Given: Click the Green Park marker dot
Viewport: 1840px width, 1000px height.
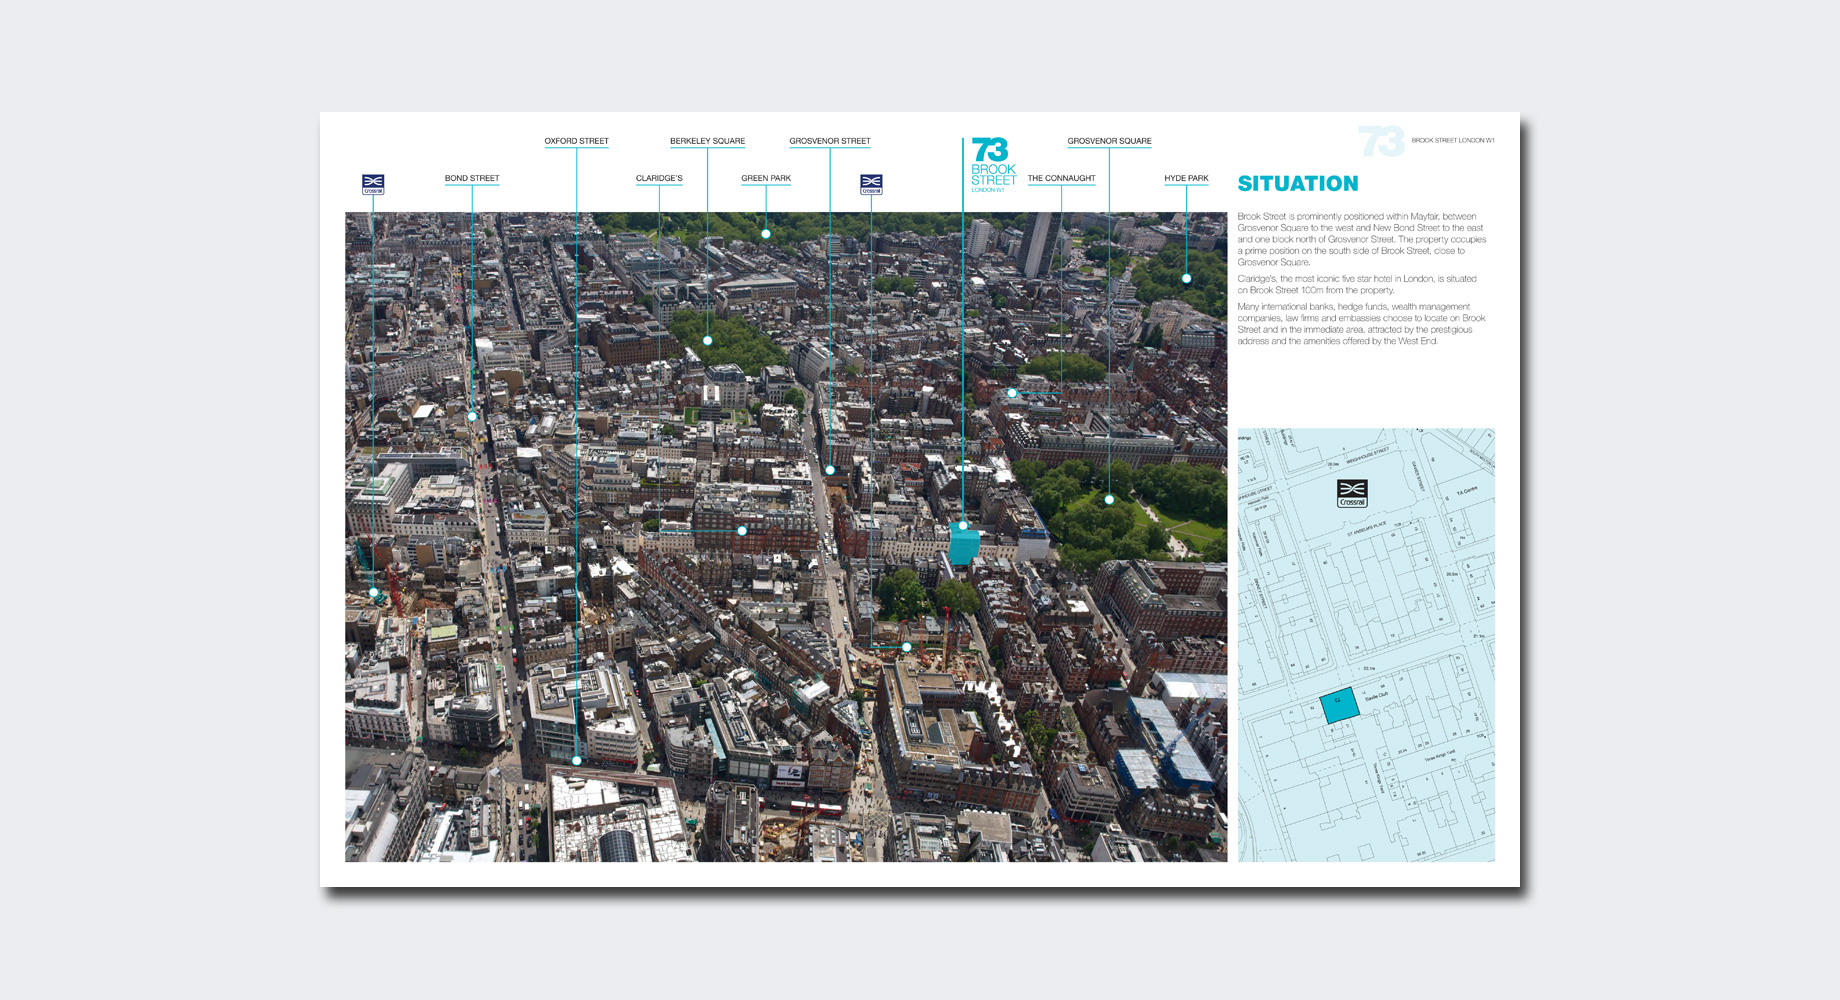Looking at the screenshot, I should [766, 234].
